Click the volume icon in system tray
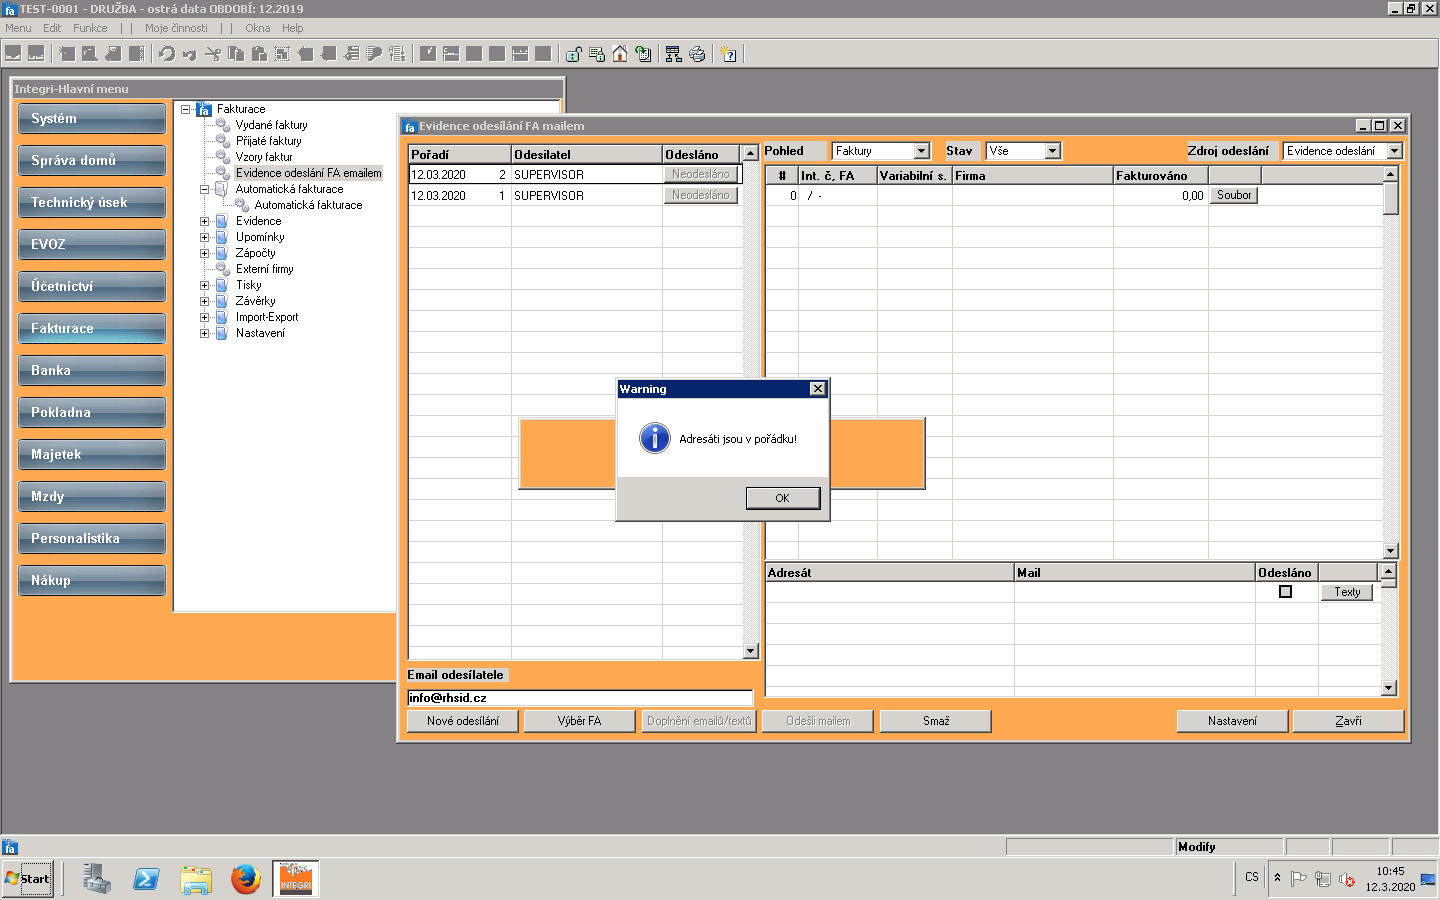1440x900 pixels. pyautogui.click(x=1347, y=879)
